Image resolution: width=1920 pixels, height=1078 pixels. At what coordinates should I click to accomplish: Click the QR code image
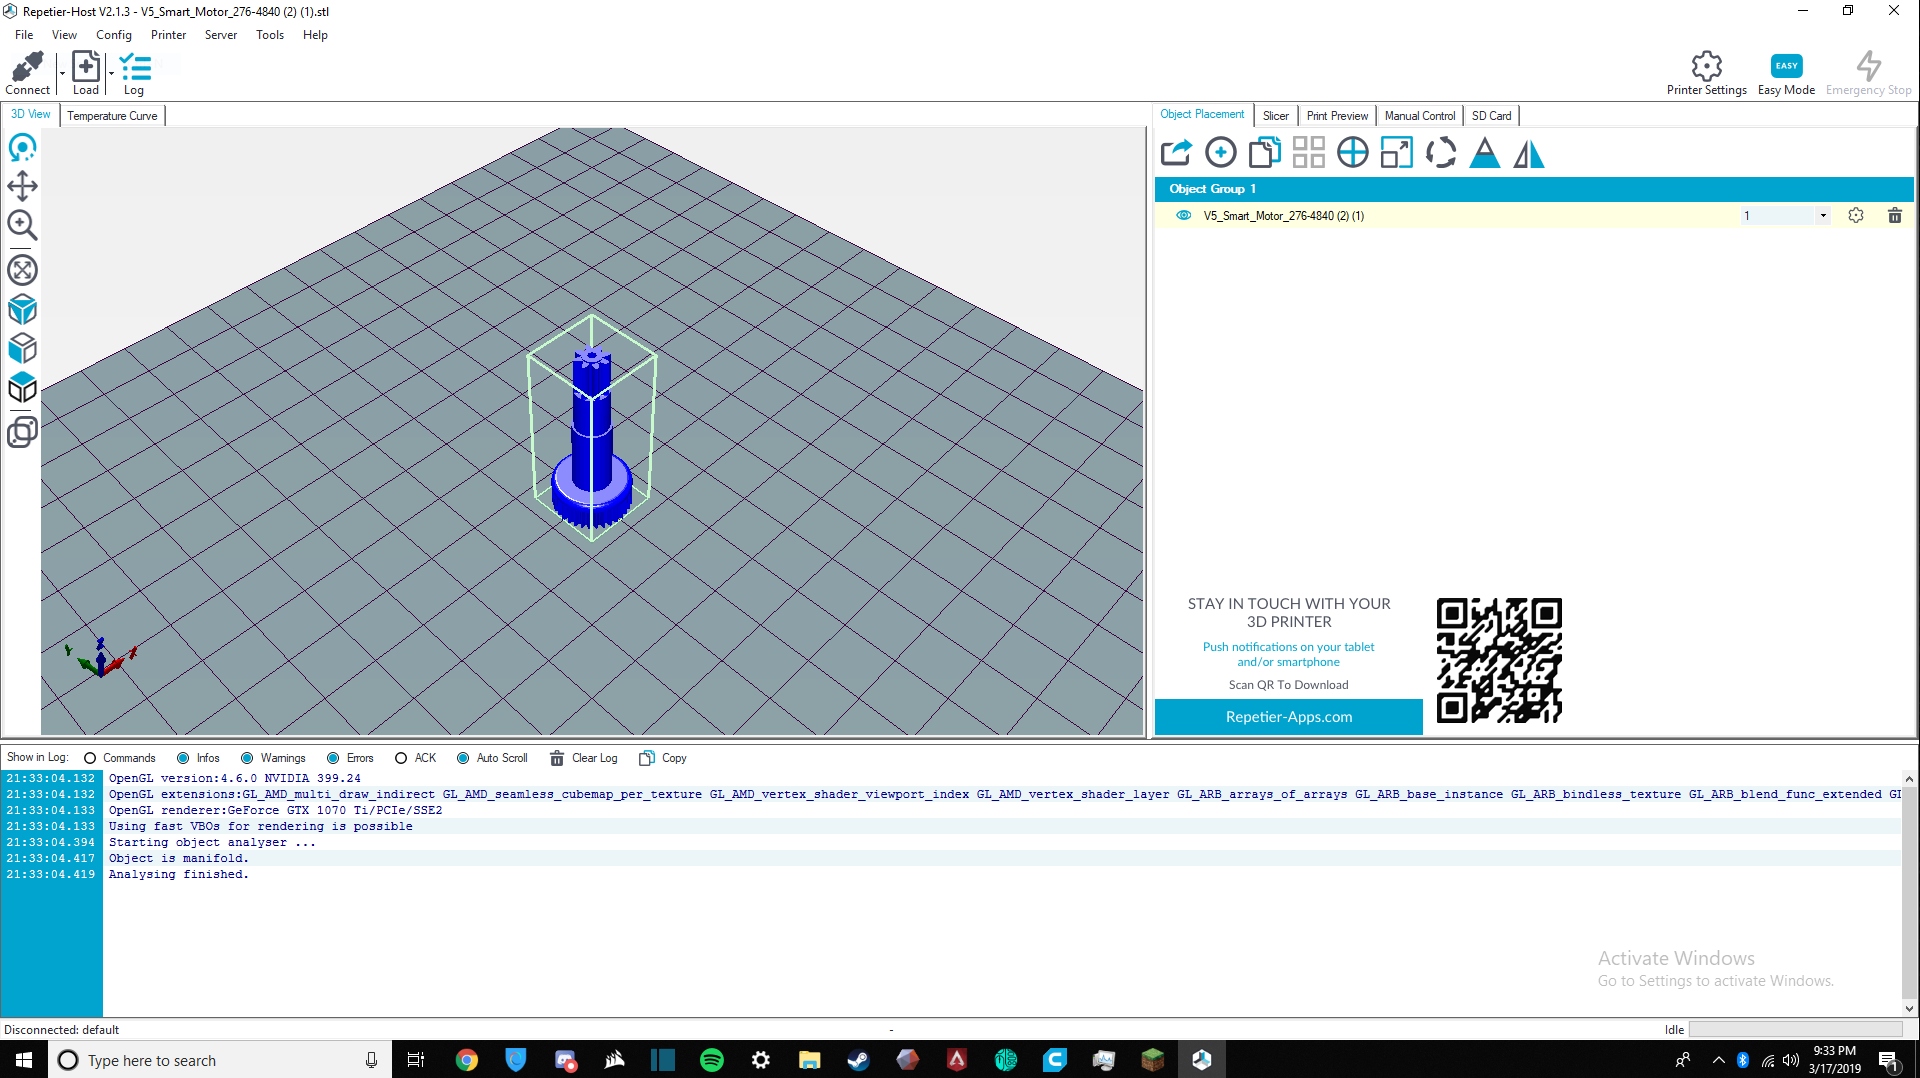coord(1499,661)
